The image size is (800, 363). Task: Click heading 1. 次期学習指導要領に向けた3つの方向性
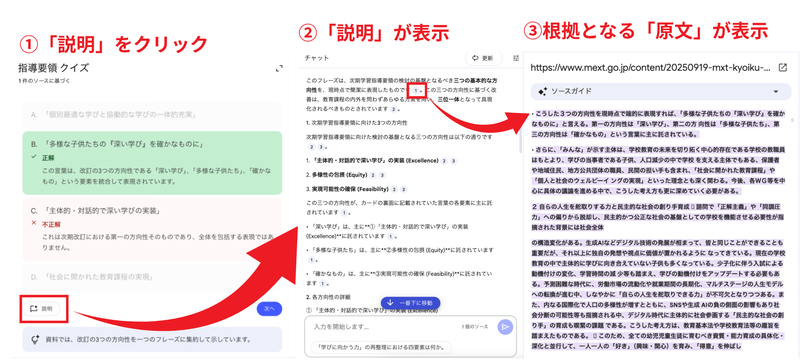[356, 123]
